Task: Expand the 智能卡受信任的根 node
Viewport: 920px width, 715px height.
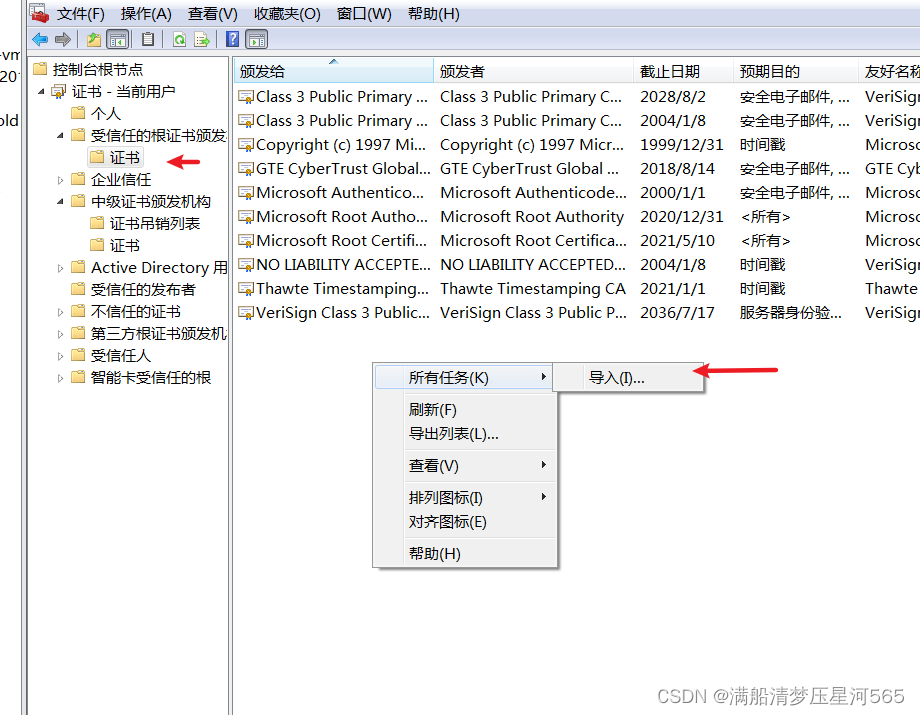Action: click(x=60, y=378)
